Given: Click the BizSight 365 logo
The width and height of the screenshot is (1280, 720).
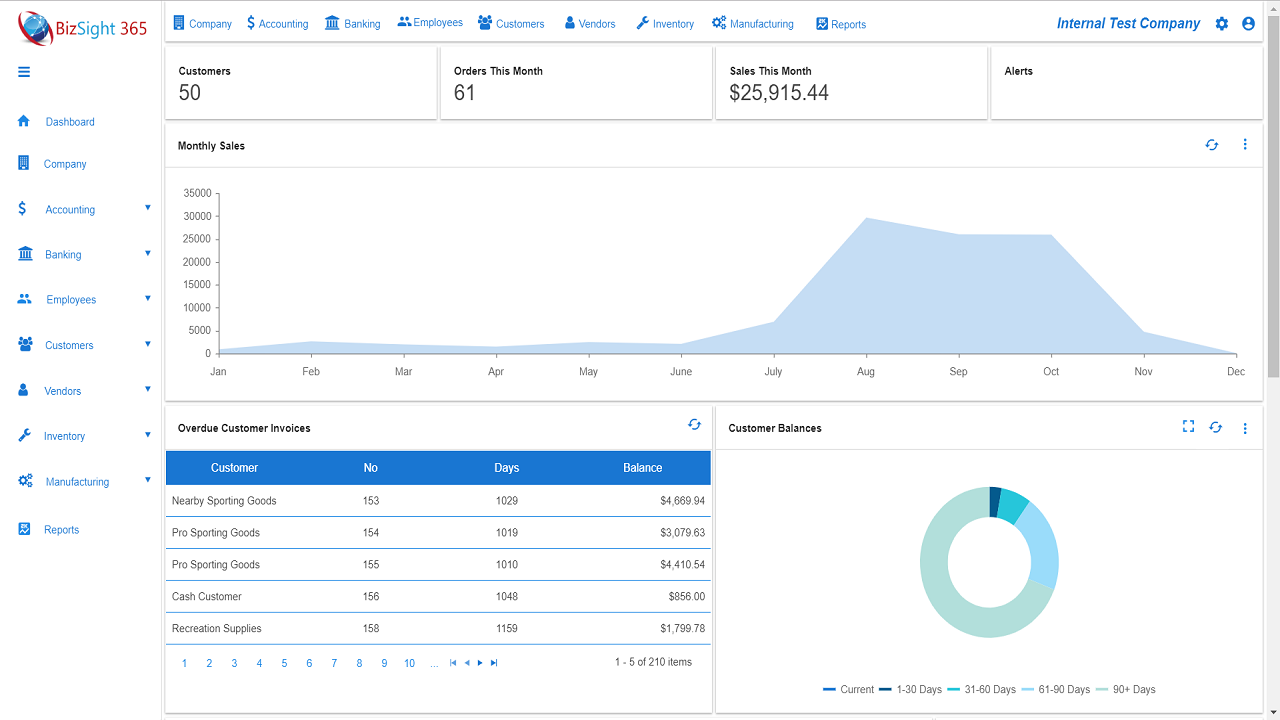Looking at the screenshot, I should [82, 29].
